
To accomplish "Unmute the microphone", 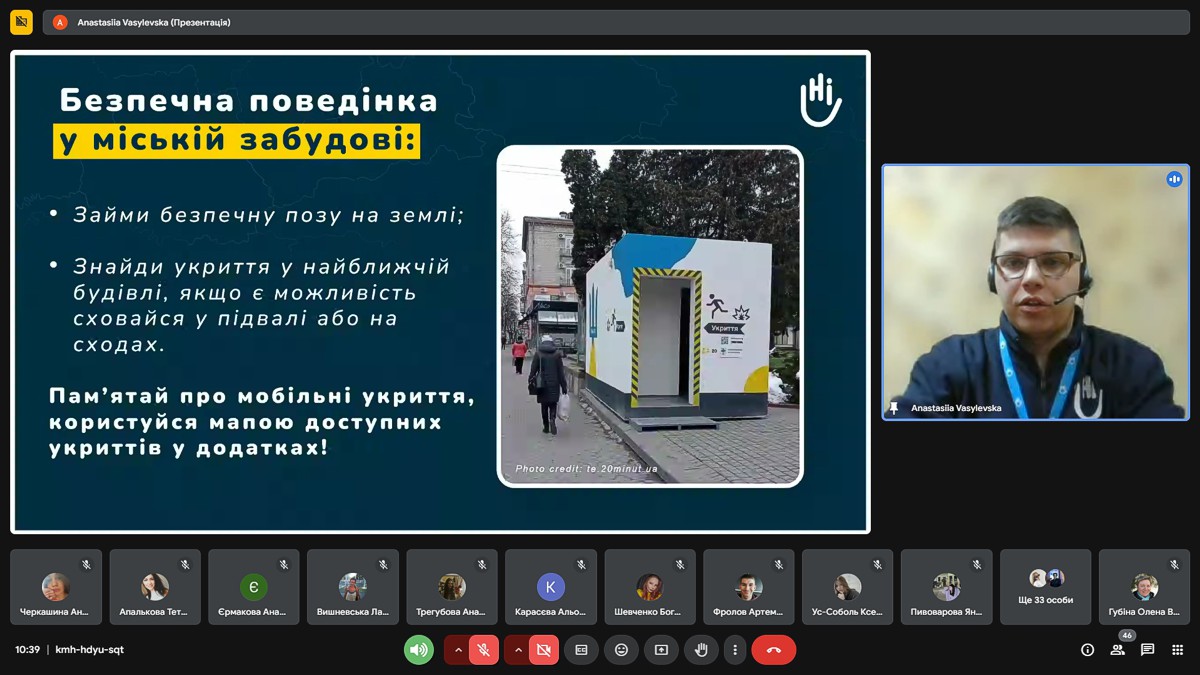I will click(483, 650).
